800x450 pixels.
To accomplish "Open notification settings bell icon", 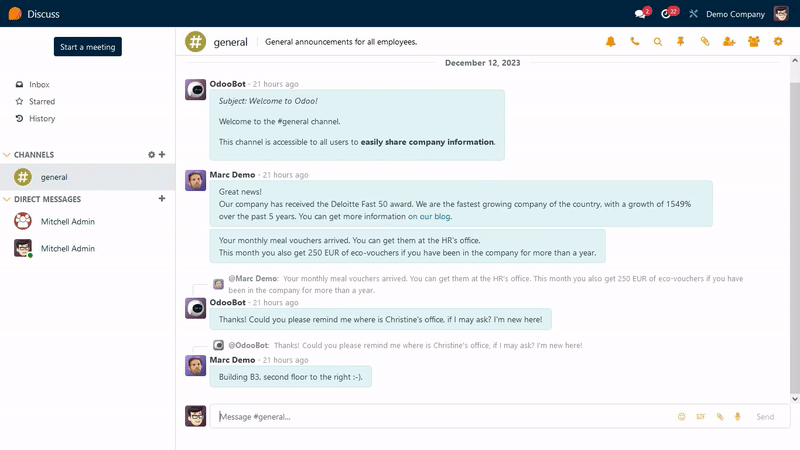I will pos(611,42).
